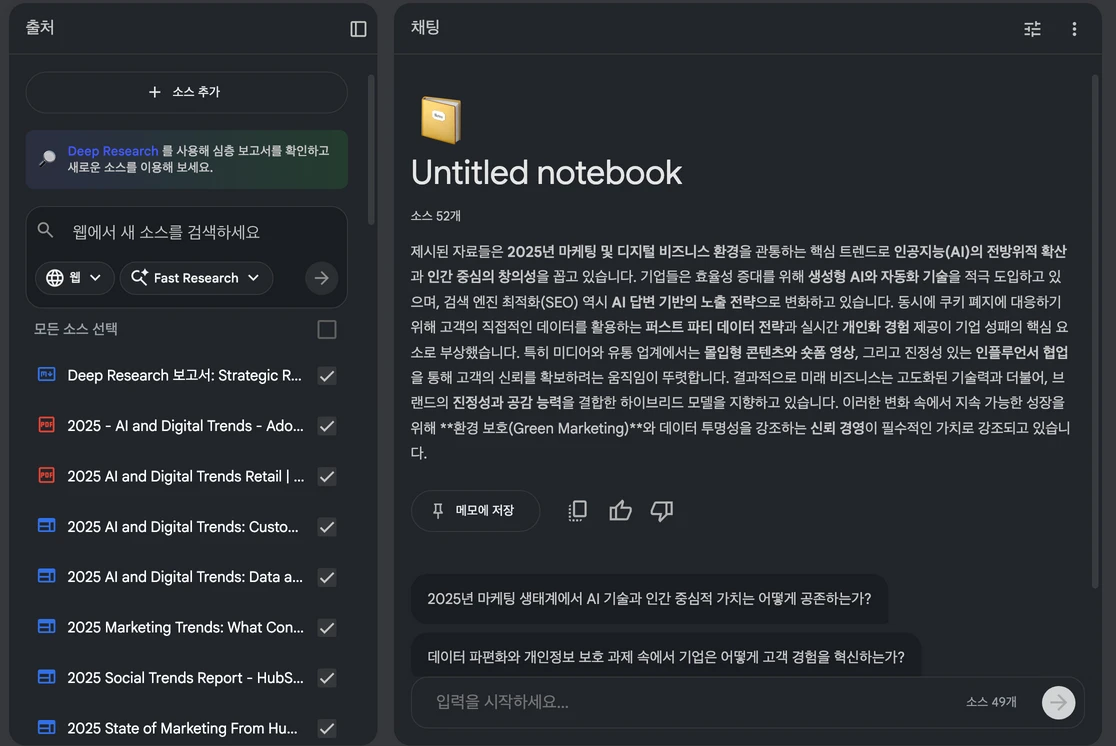Open chat settings tune icon
This screenshot has height=746, width=1116.
click(x=1032, y=29)
